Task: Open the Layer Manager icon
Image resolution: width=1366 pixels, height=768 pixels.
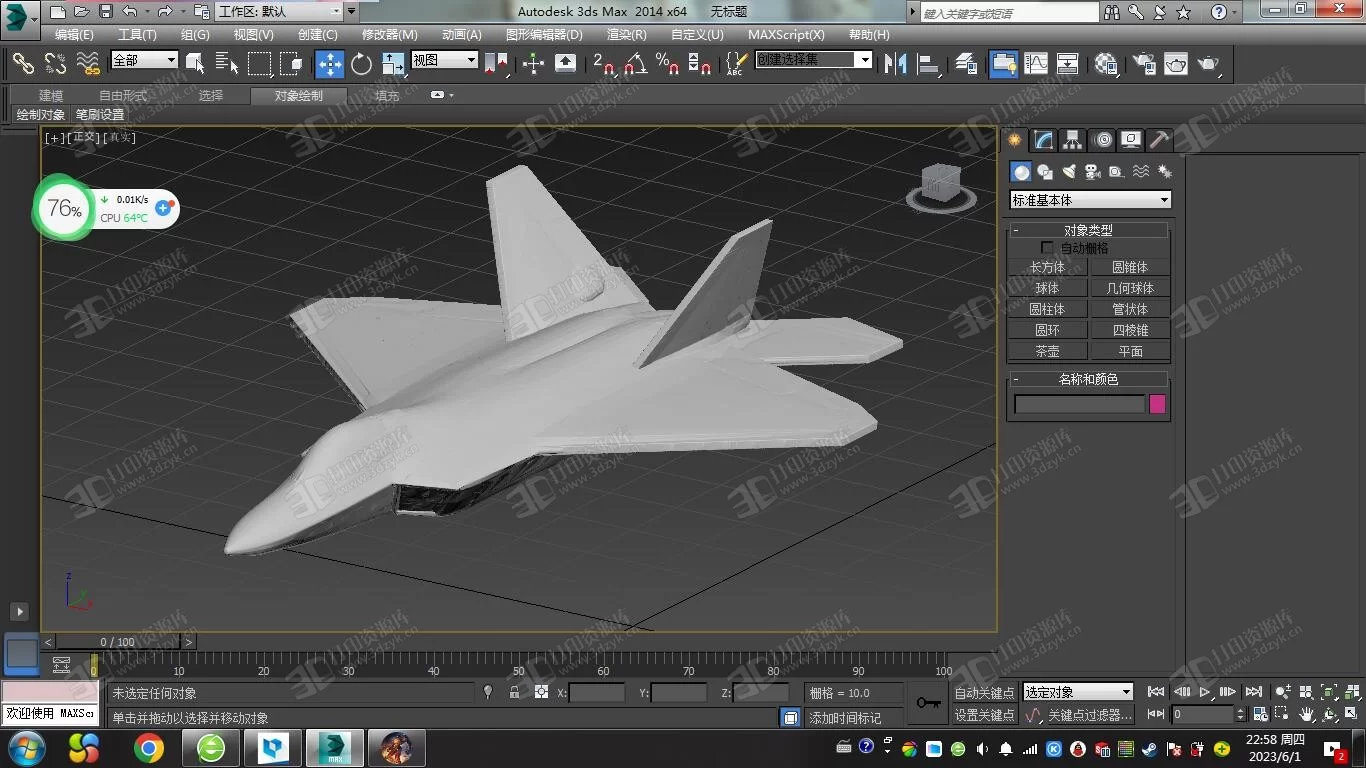Action: [x=966, y=64]
